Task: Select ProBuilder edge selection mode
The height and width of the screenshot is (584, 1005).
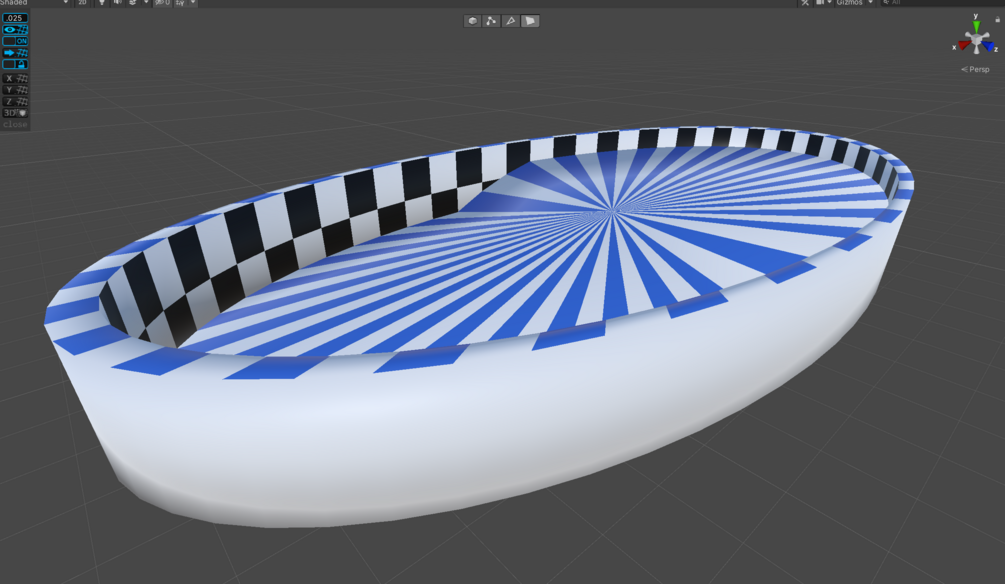Action: (511, 21)
